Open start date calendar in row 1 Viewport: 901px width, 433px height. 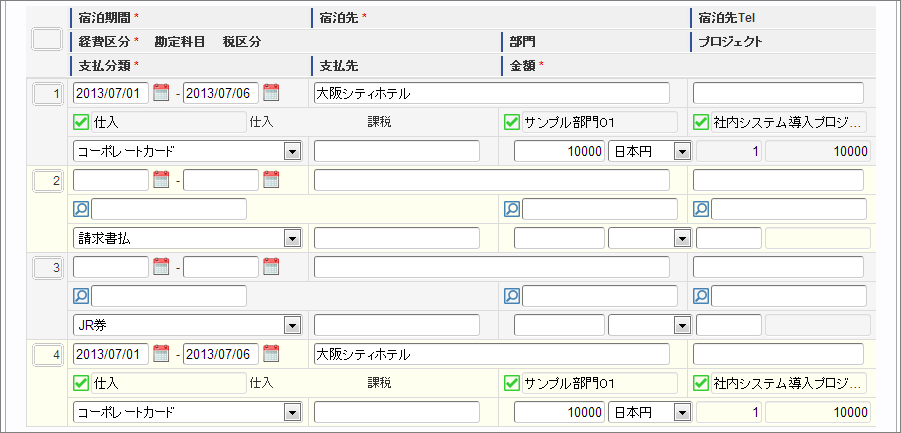161,93
